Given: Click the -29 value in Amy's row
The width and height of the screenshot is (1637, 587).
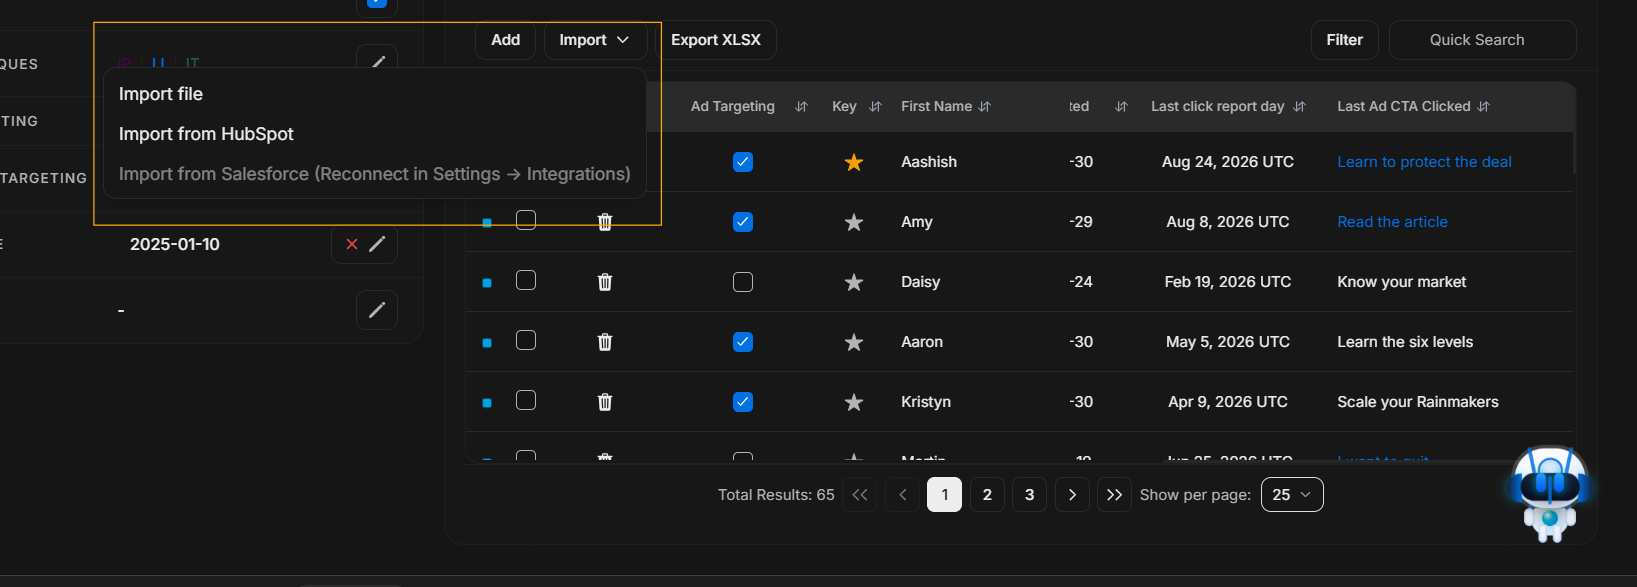Looking at the screenshot, I should [x=1081, y=222].
